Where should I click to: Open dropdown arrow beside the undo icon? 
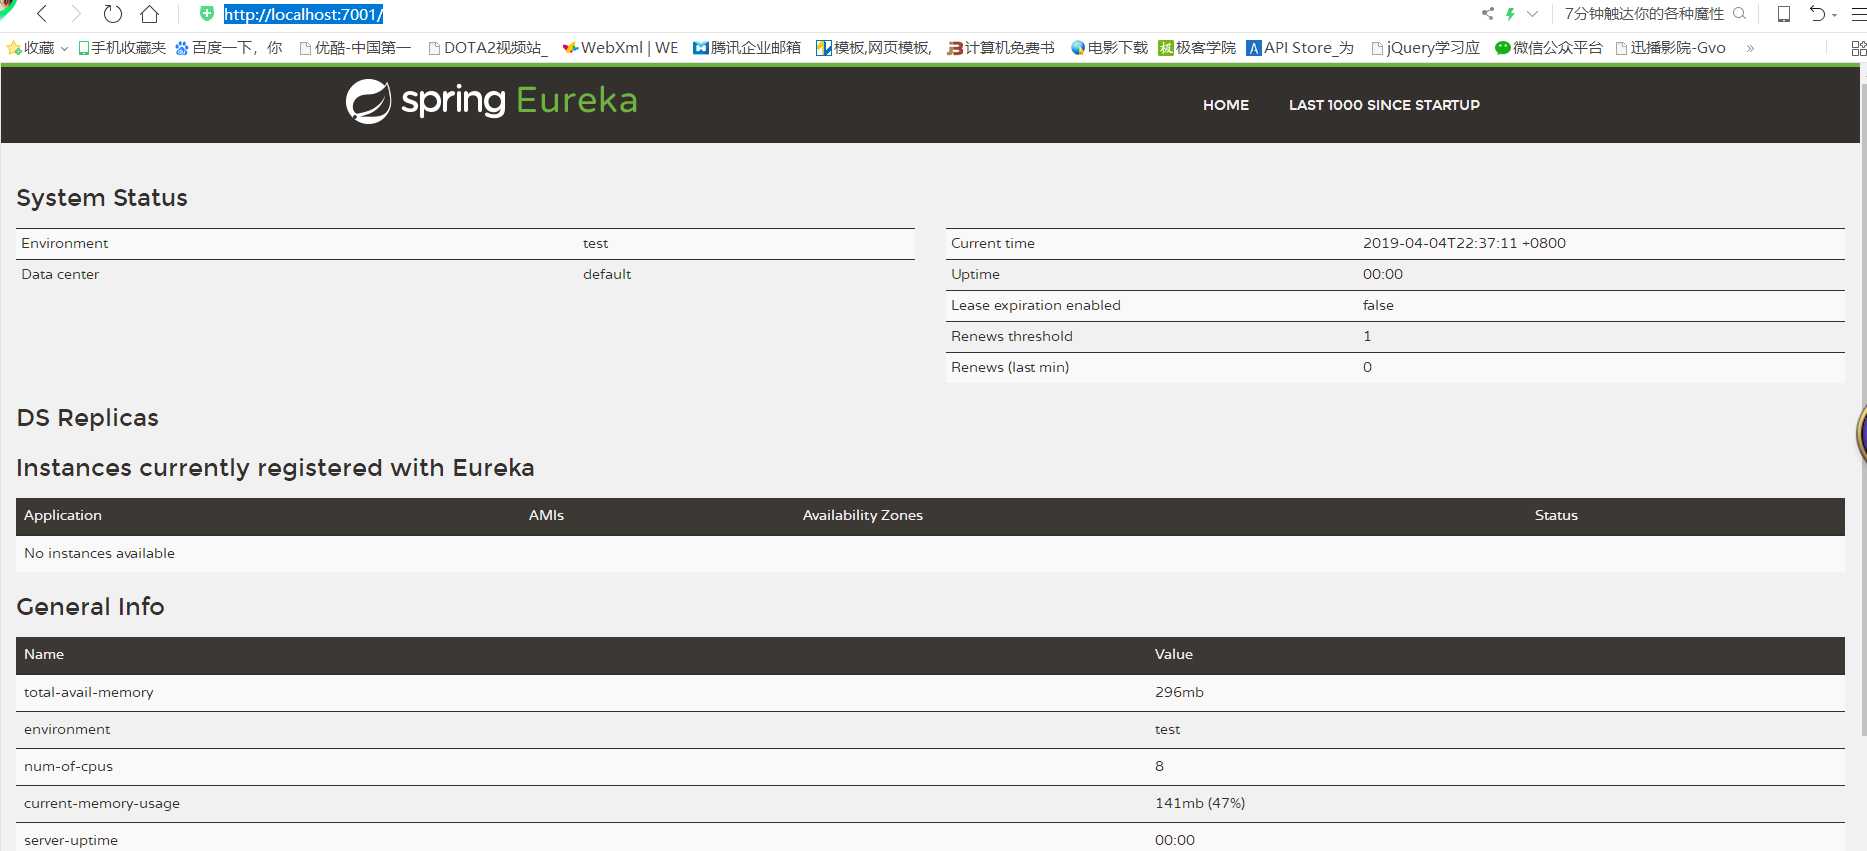[x=1834, y=15]
